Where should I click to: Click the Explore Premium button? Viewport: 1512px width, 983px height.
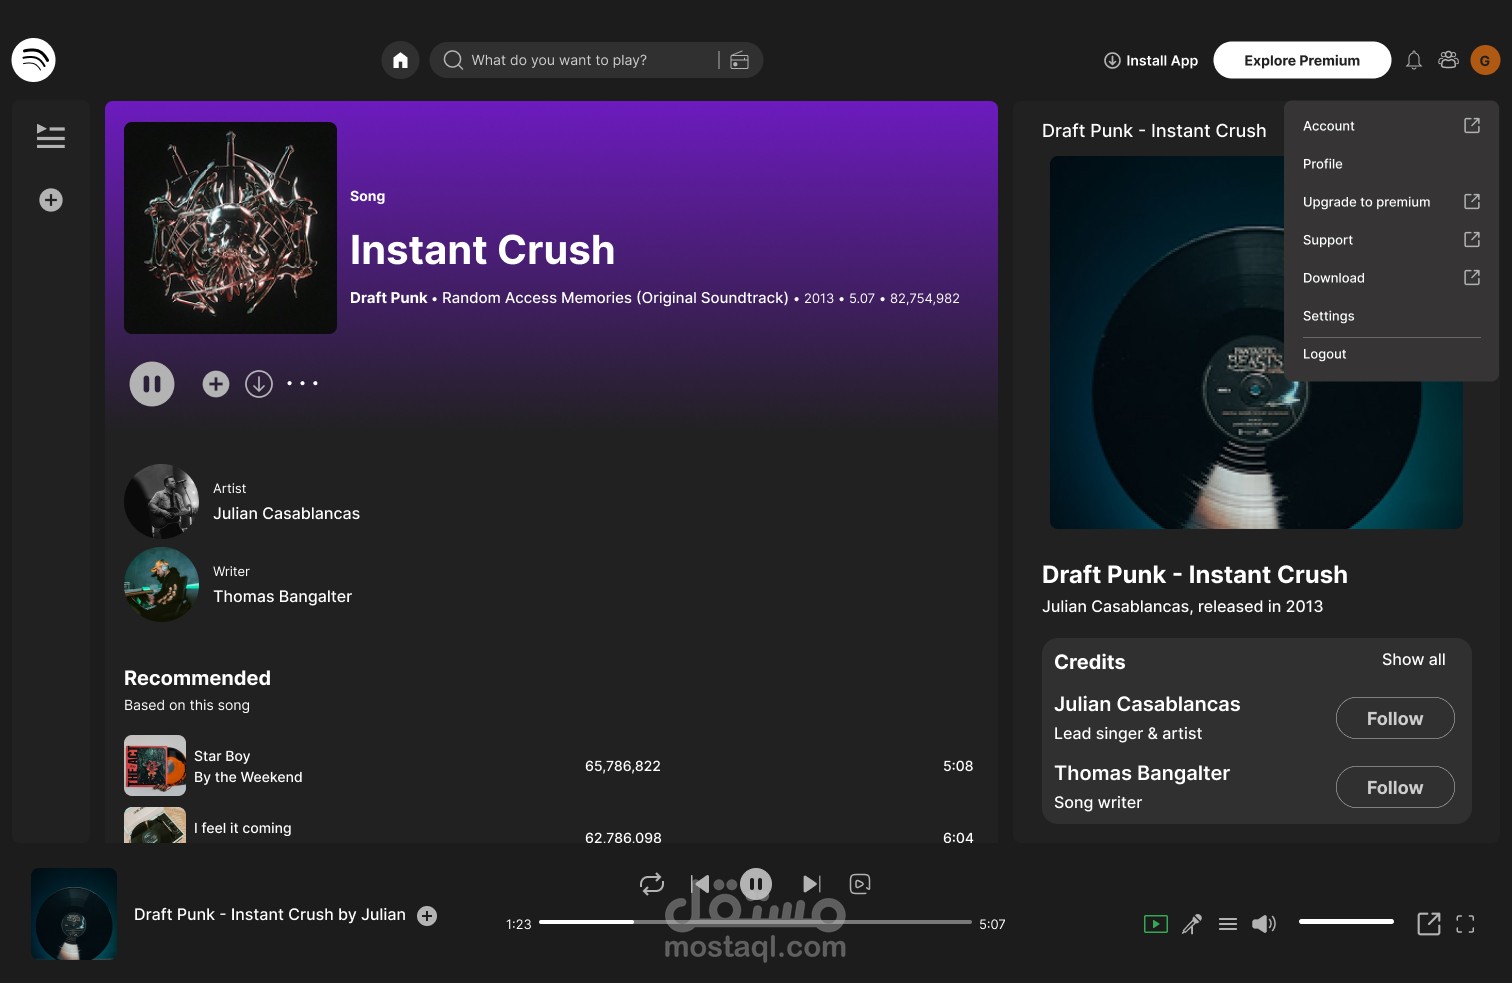[1302, 60]
